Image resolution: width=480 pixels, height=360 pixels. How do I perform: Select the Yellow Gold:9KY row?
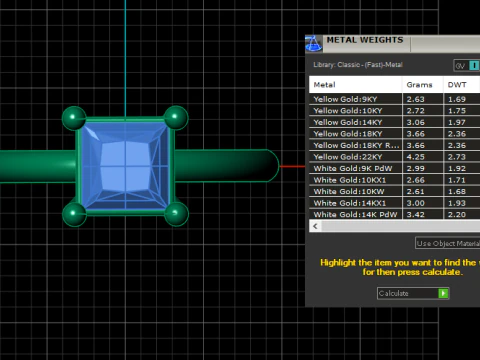click(394, 99)
